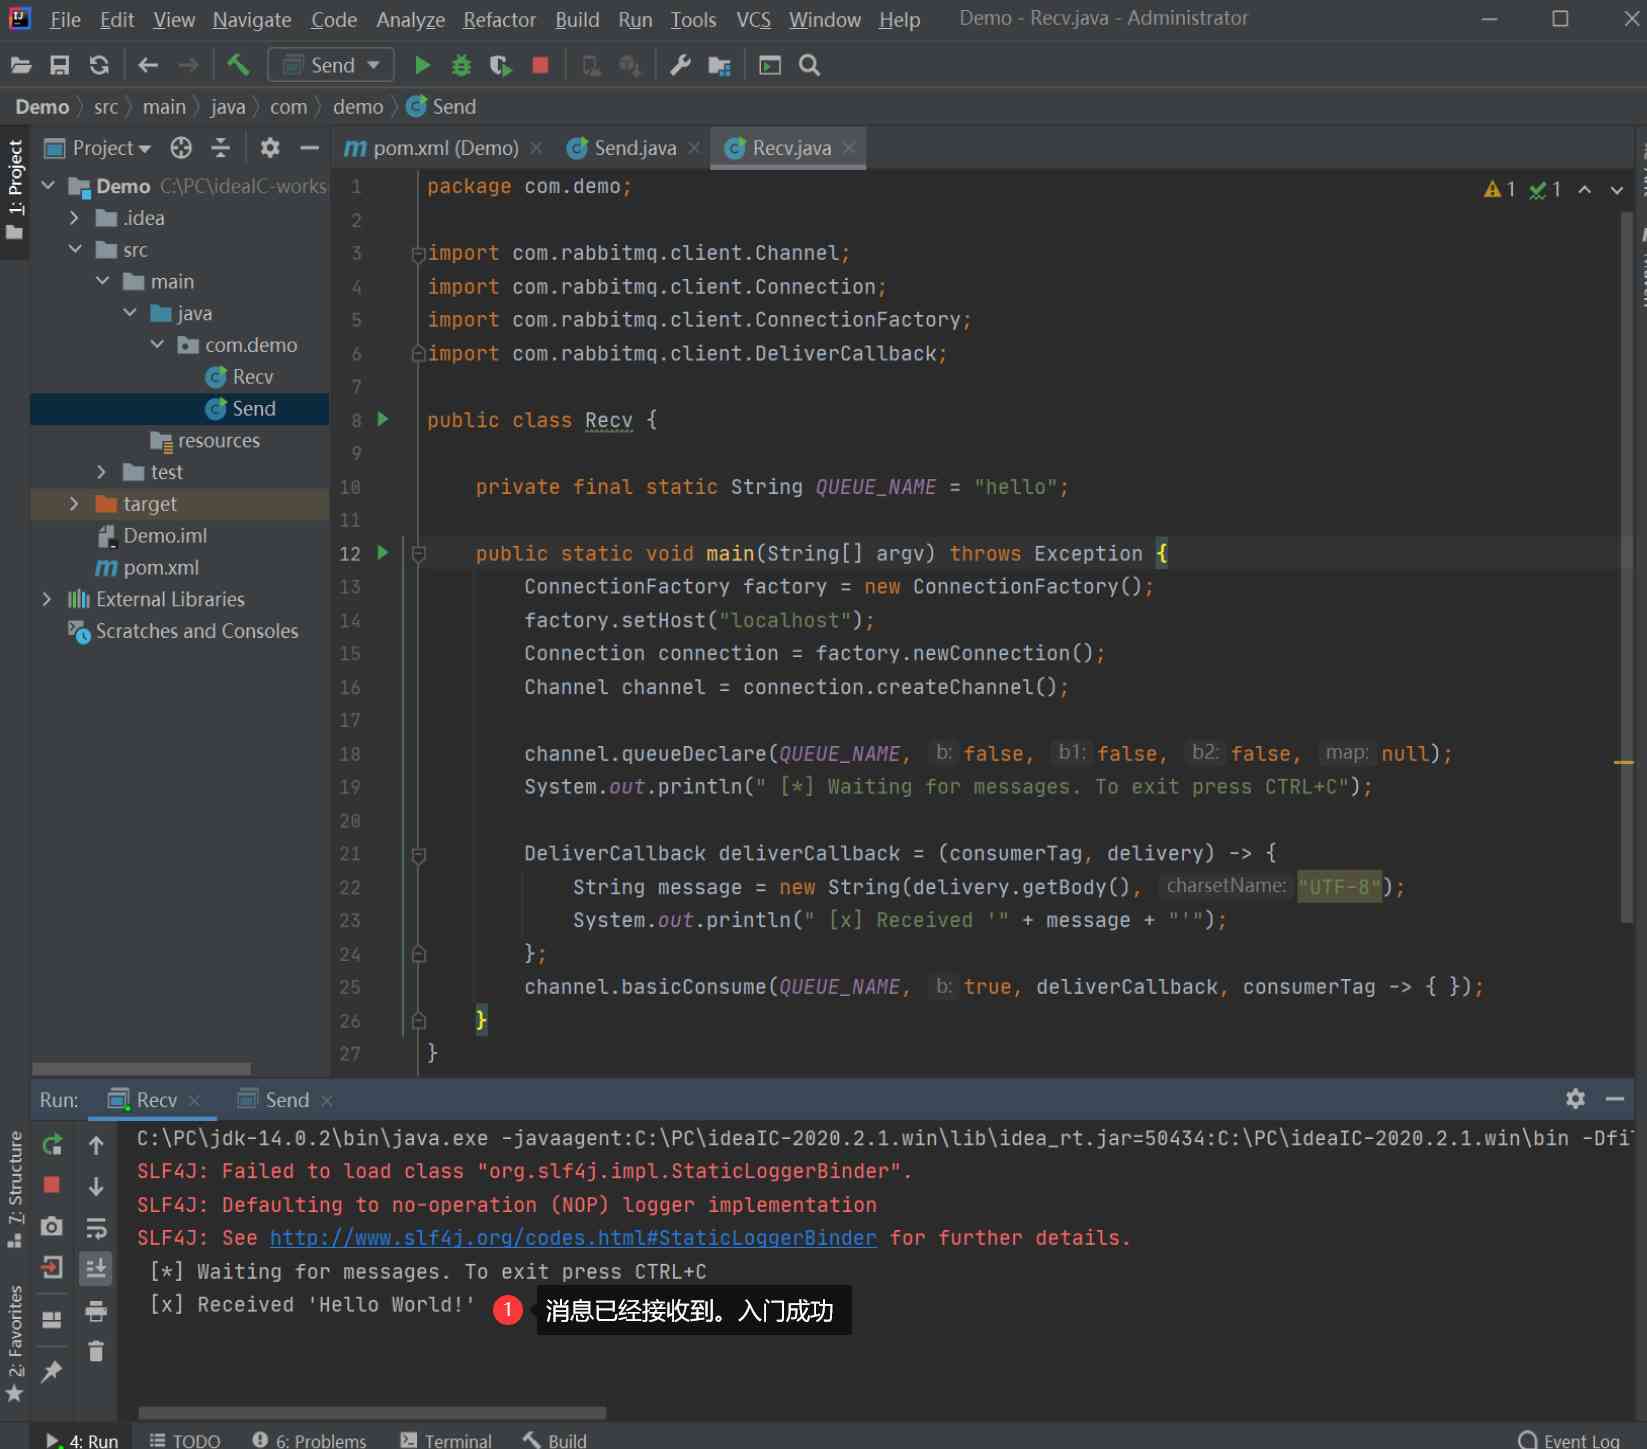This screenshot has width=1647, height=1449.
Task: Toggle soft-wrap in Run console
Action: (96, 1227)
